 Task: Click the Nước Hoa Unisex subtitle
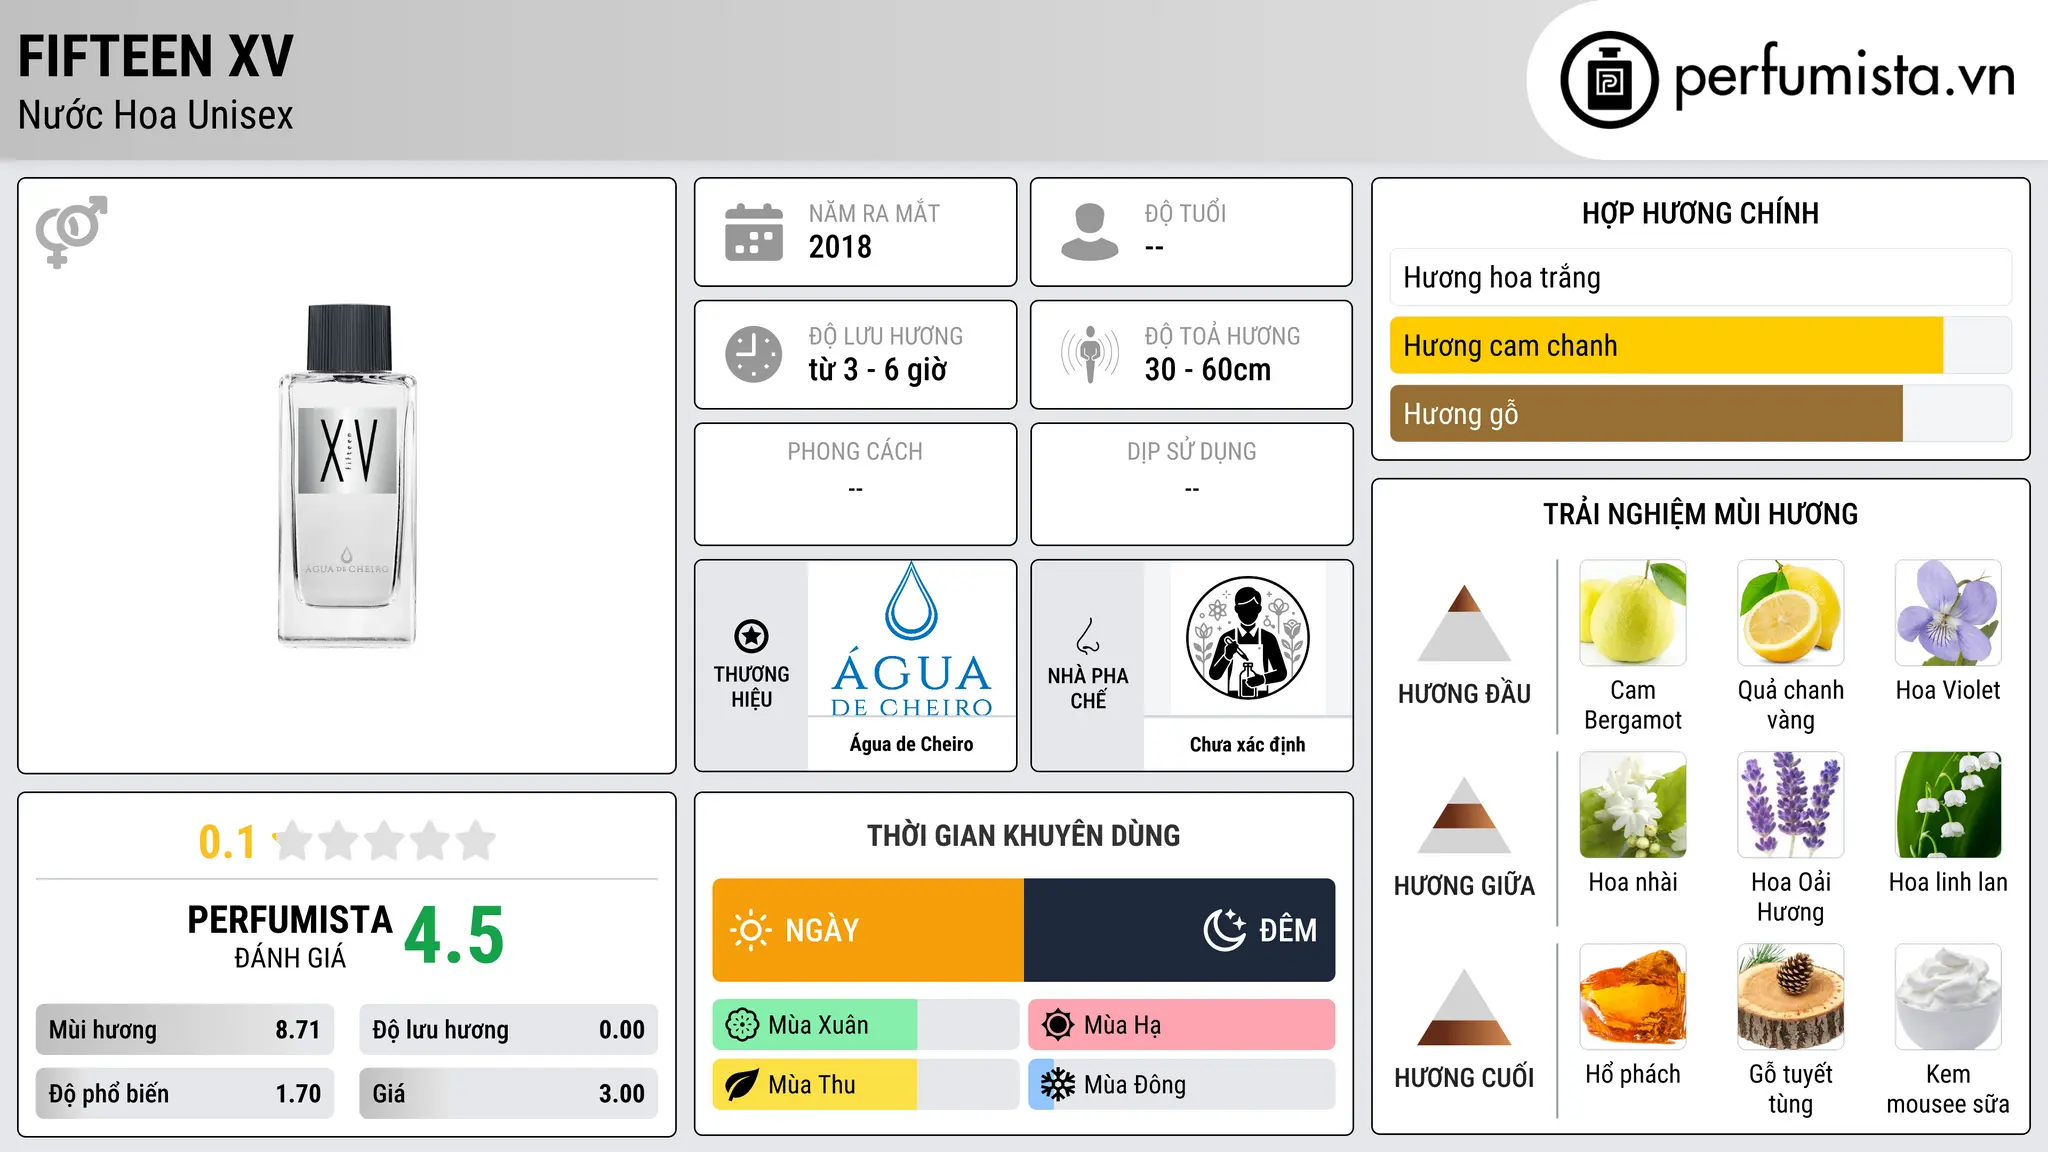156,115
